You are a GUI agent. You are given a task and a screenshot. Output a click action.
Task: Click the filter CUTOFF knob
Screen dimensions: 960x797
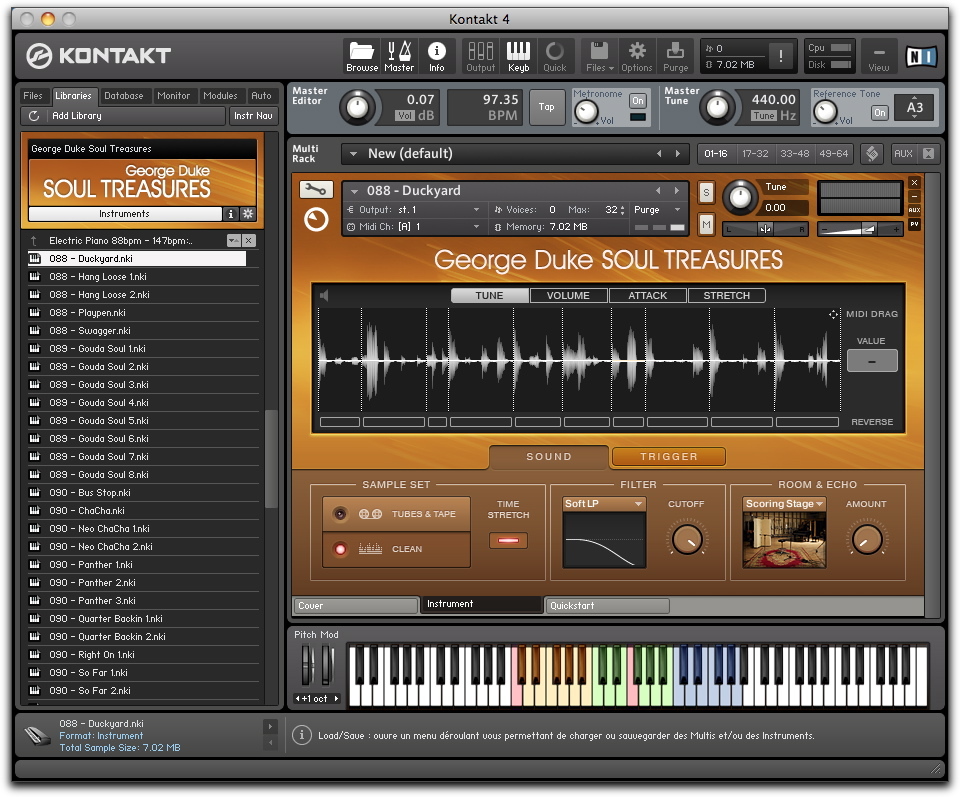coord(687,539)
